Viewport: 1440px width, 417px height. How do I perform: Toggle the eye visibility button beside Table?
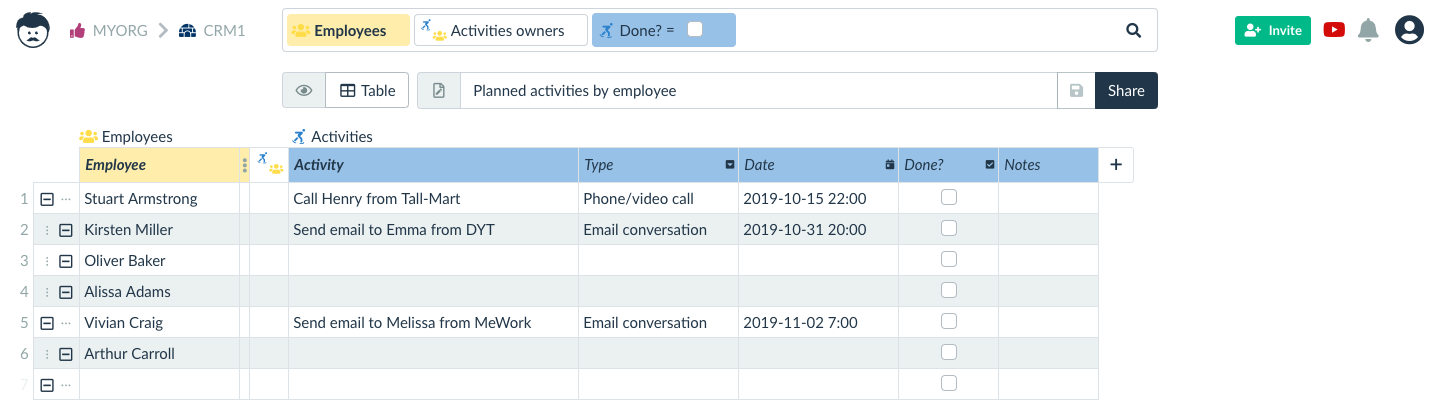point(304,91)
